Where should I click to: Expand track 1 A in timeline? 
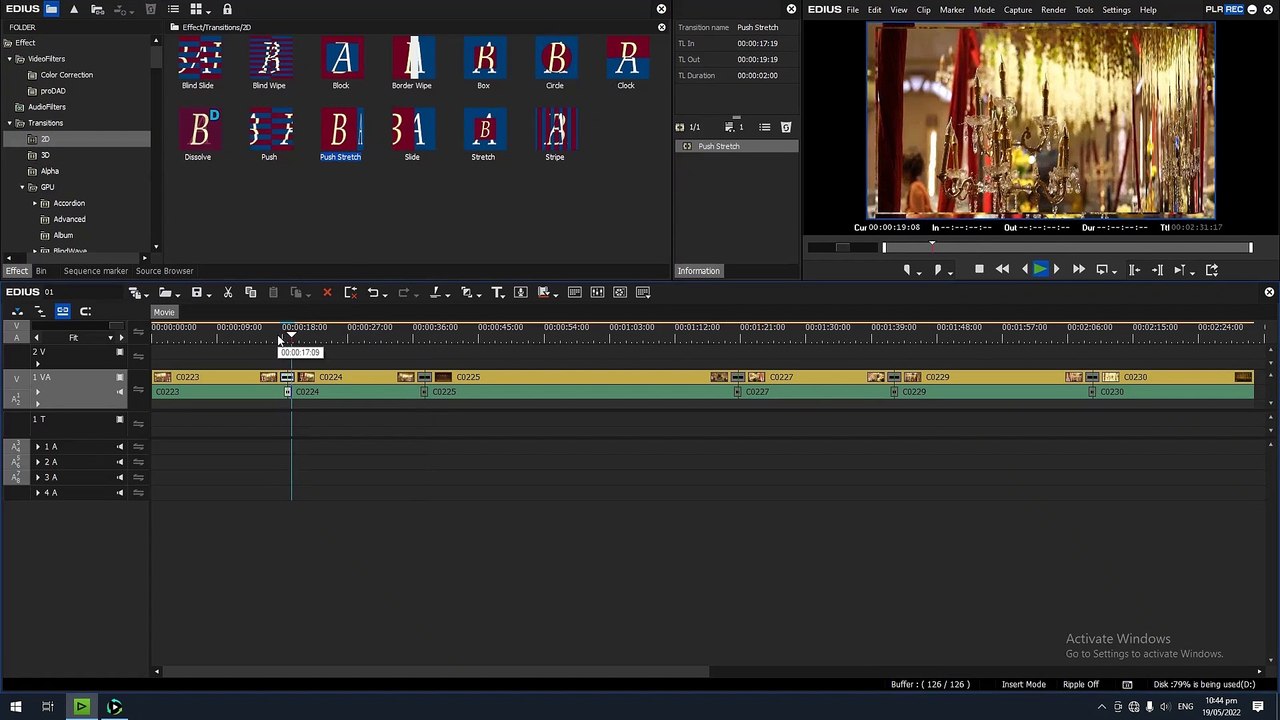point(38,447)
